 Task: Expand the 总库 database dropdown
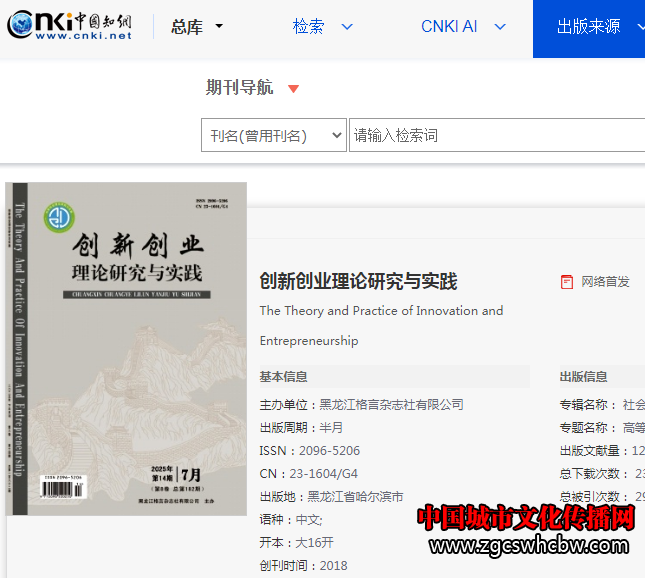pyautogui.click(x=197, y=27)
